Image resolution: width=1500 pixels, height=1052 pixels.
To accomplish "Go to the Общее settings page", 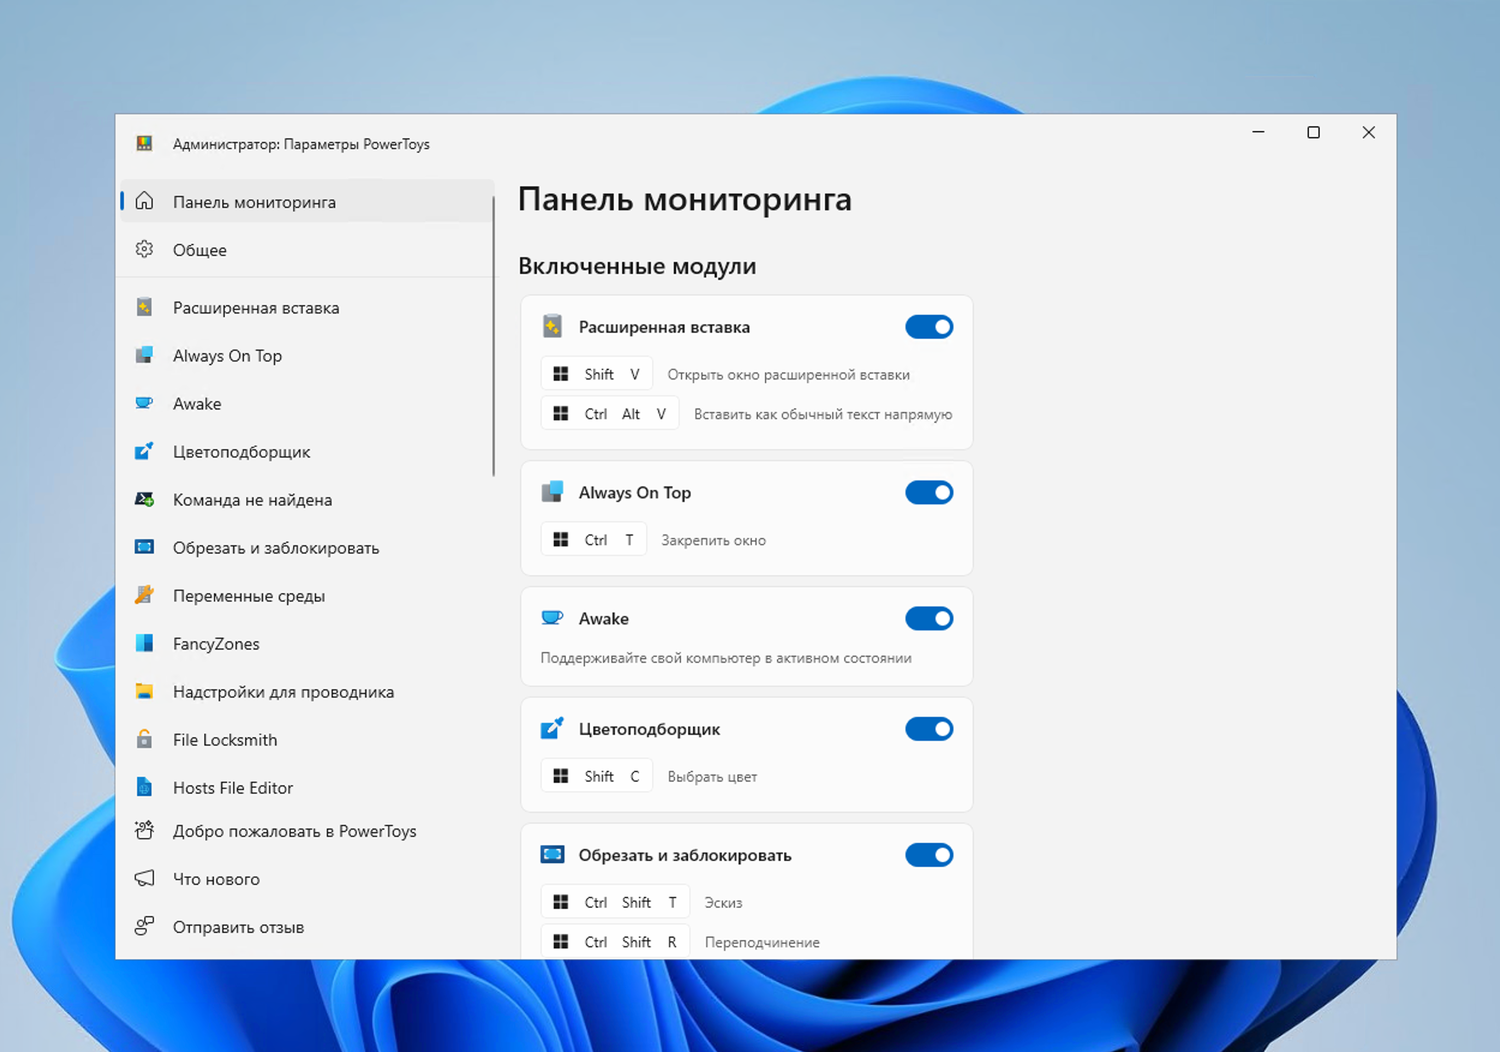I will click(x=306, y=250).
